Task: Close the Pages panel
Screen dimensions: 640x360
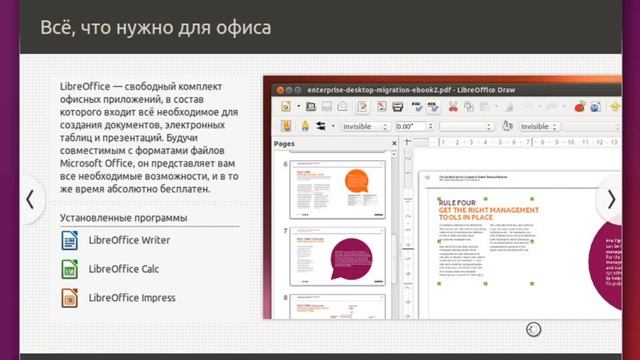Action: pyautogui.click(x=394, y=143)
